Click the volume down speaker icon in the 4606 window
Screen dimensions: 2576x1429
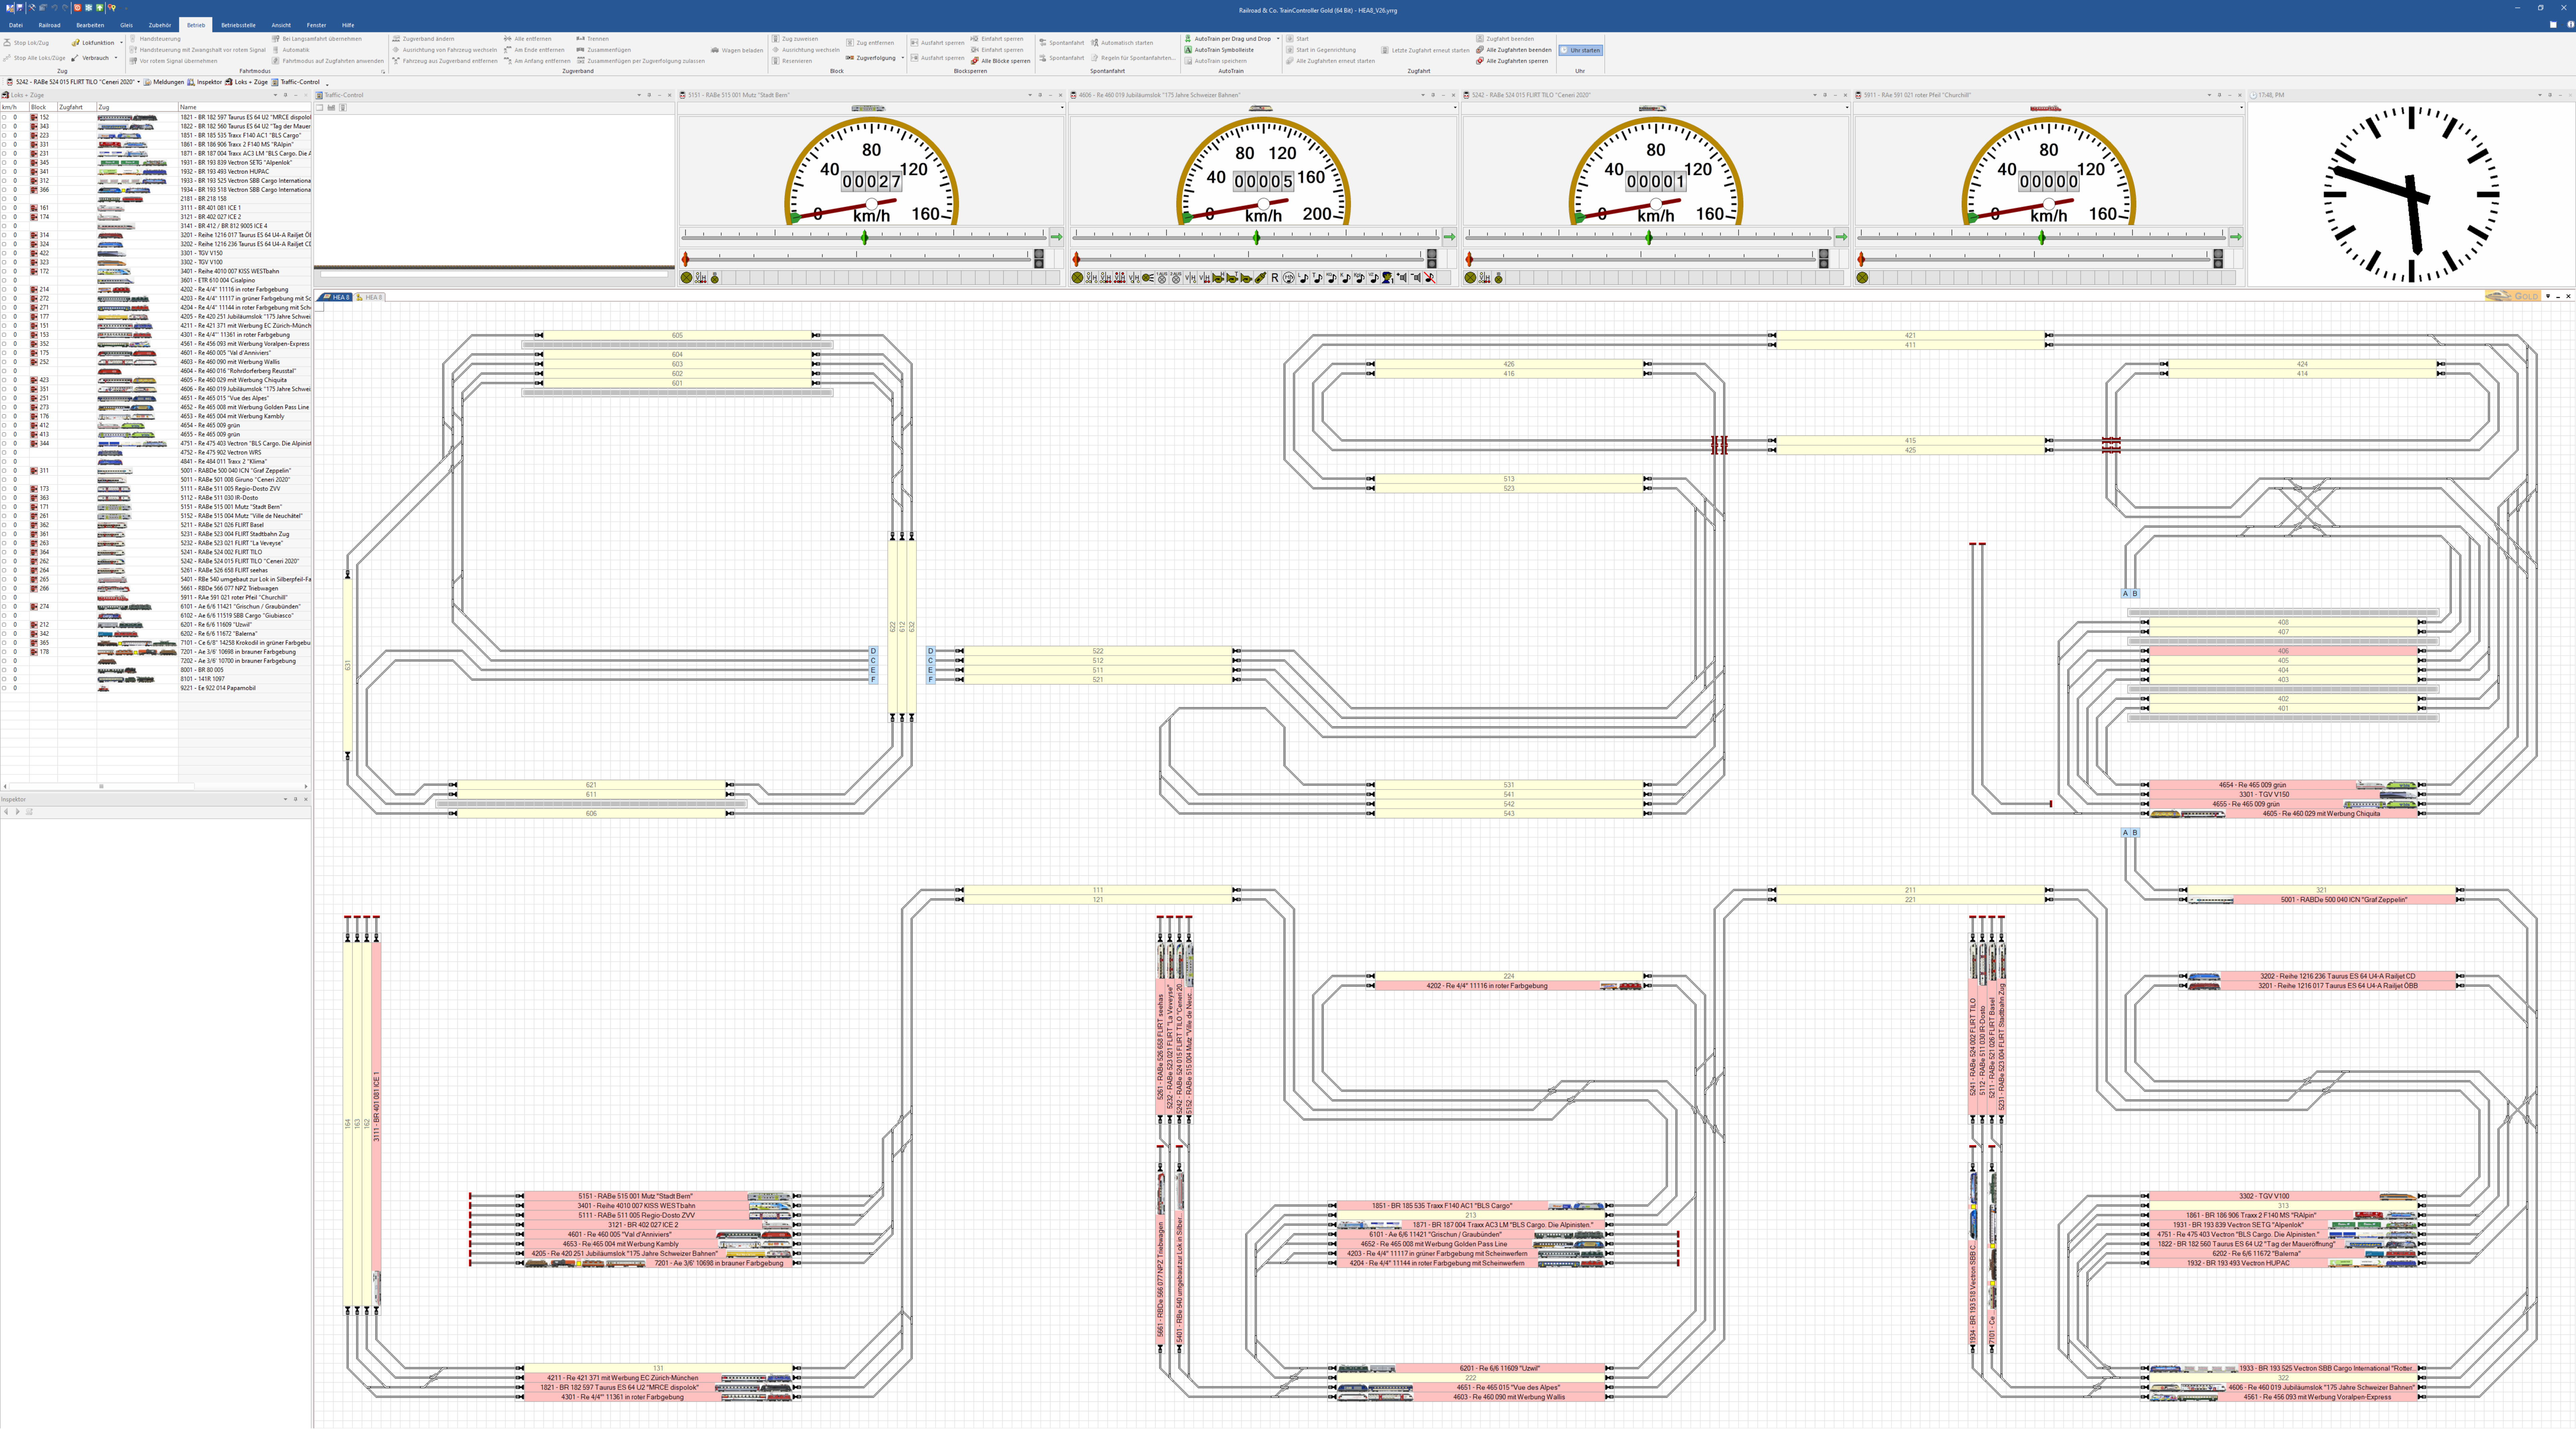(1416, 278)
